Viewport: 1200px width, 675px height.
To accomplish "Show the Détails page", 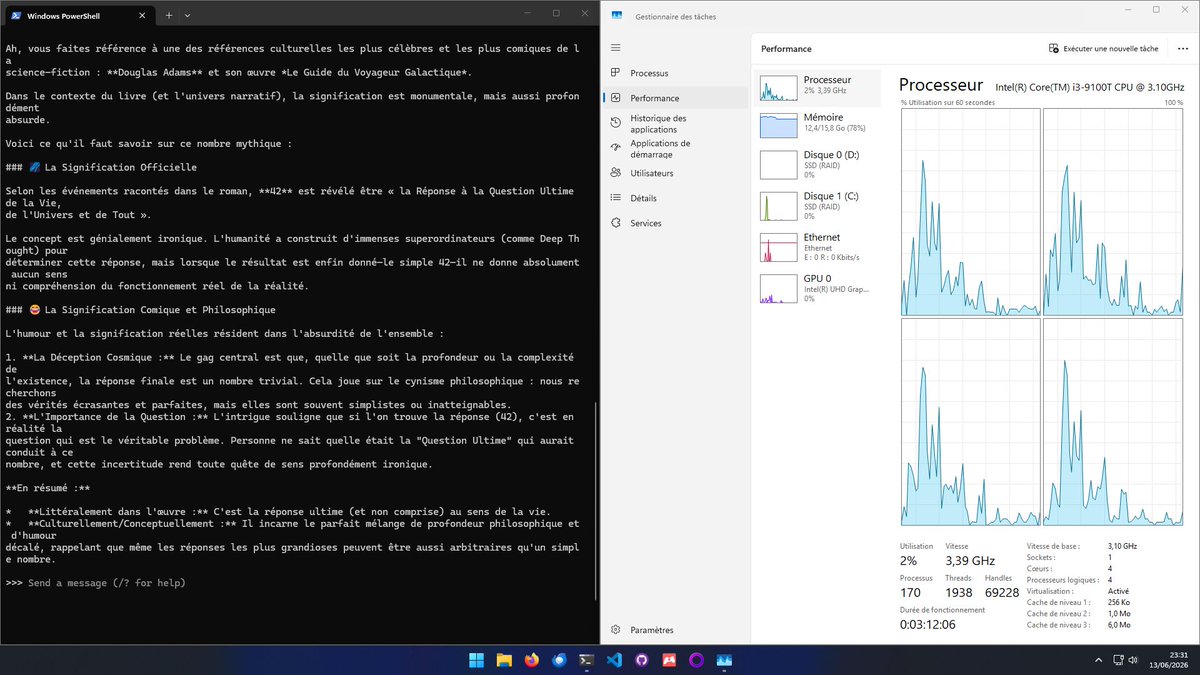I will point(675,198).
